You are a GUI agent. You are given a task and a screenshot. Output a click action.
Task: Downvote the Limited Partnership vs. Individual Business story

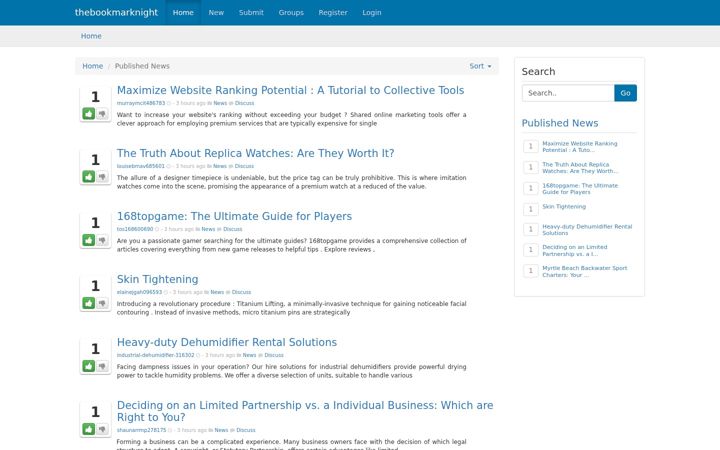[x=102, y=429]
